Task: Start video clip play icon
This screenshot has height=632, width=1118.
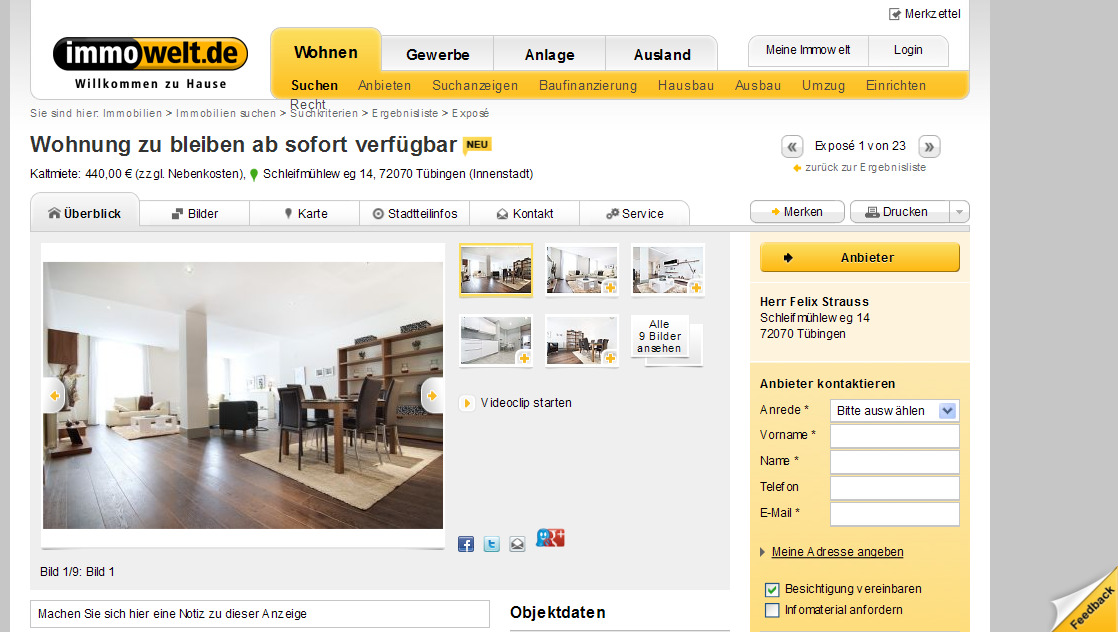Action: (466, 403)
